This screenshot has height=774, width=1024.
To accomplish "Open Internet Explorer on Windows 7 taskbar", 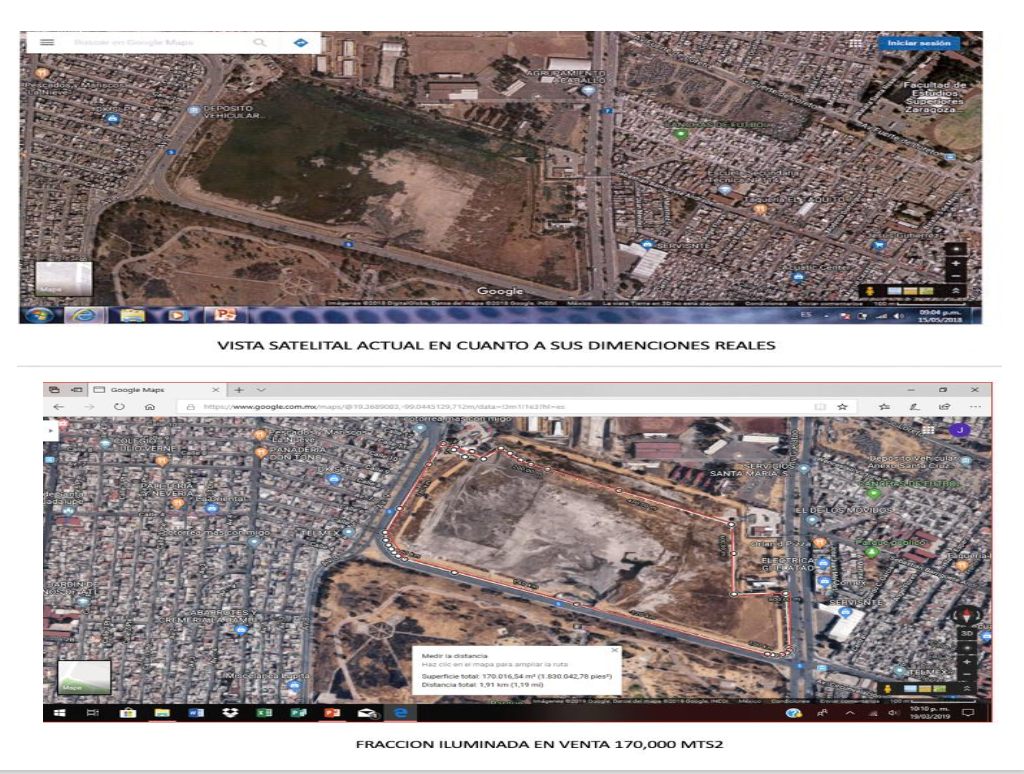I will click(84, 315).
